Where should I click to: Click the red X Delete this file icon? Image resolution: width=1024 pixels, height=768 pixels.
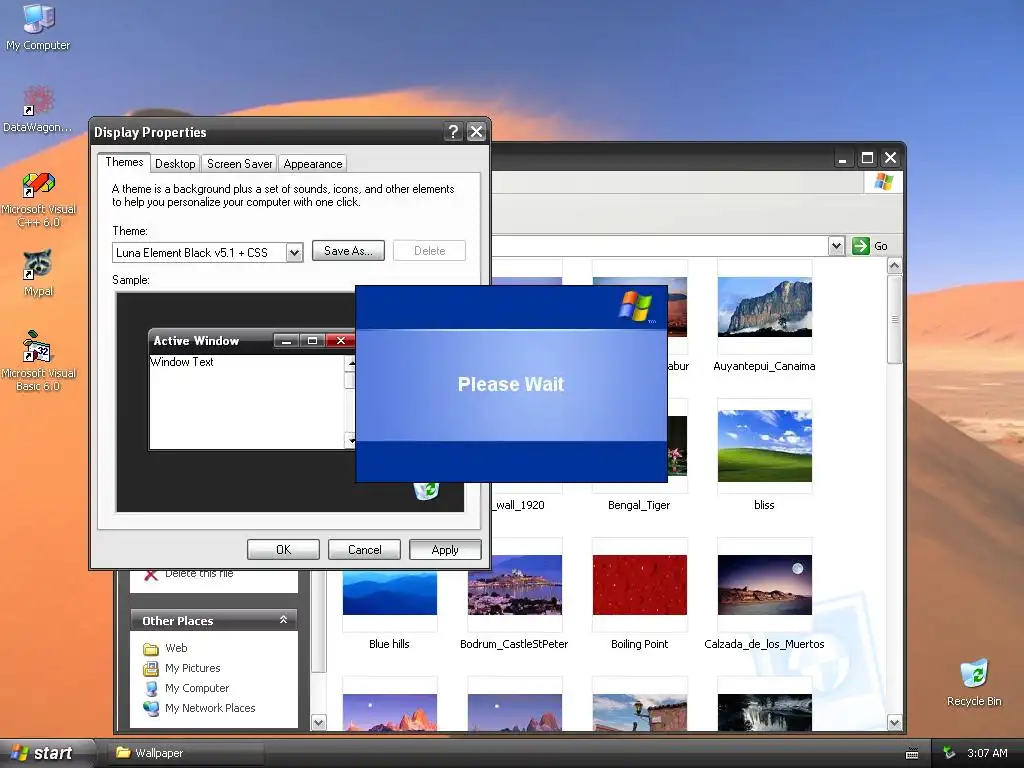pos(150,575)
